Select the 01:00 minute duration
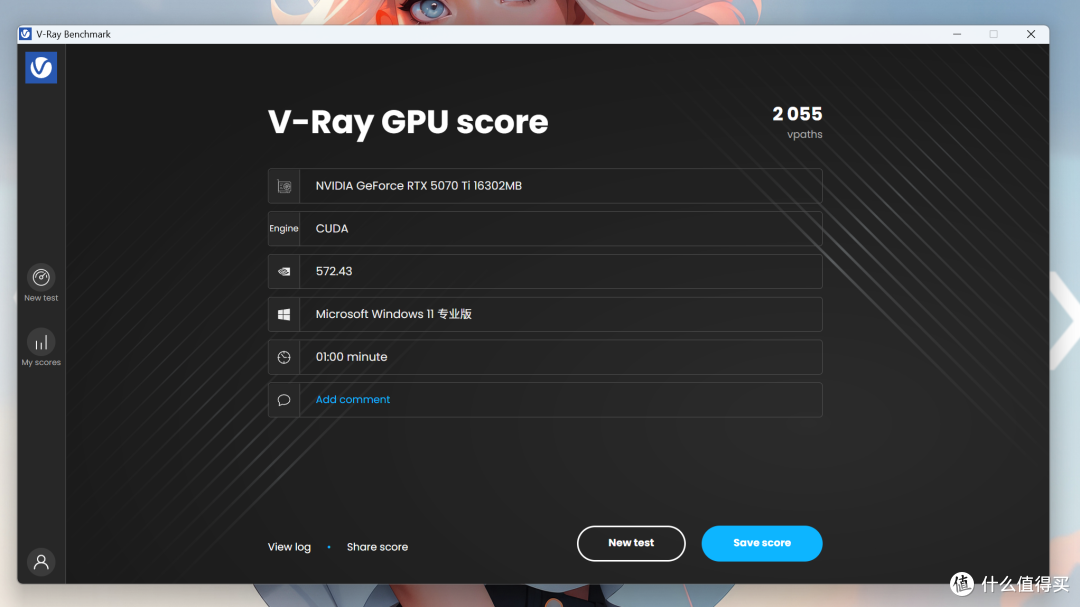1080x607 pixels. click(351, 357)
